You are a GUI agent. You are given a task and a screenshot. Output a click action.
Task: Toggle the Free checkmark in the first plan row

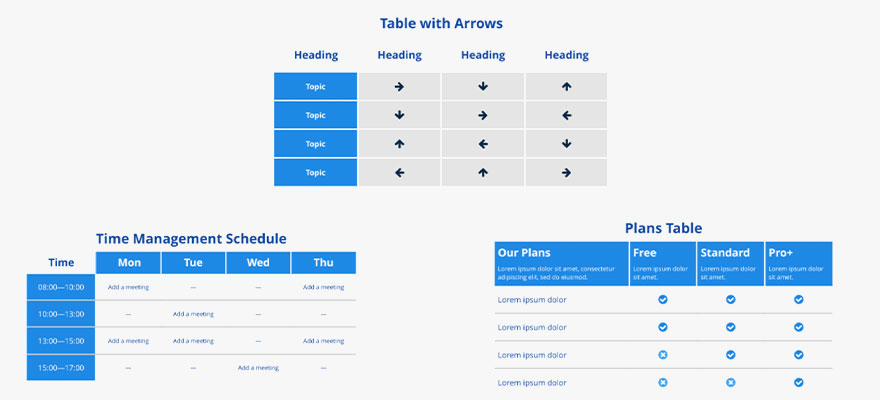[663, 300]
